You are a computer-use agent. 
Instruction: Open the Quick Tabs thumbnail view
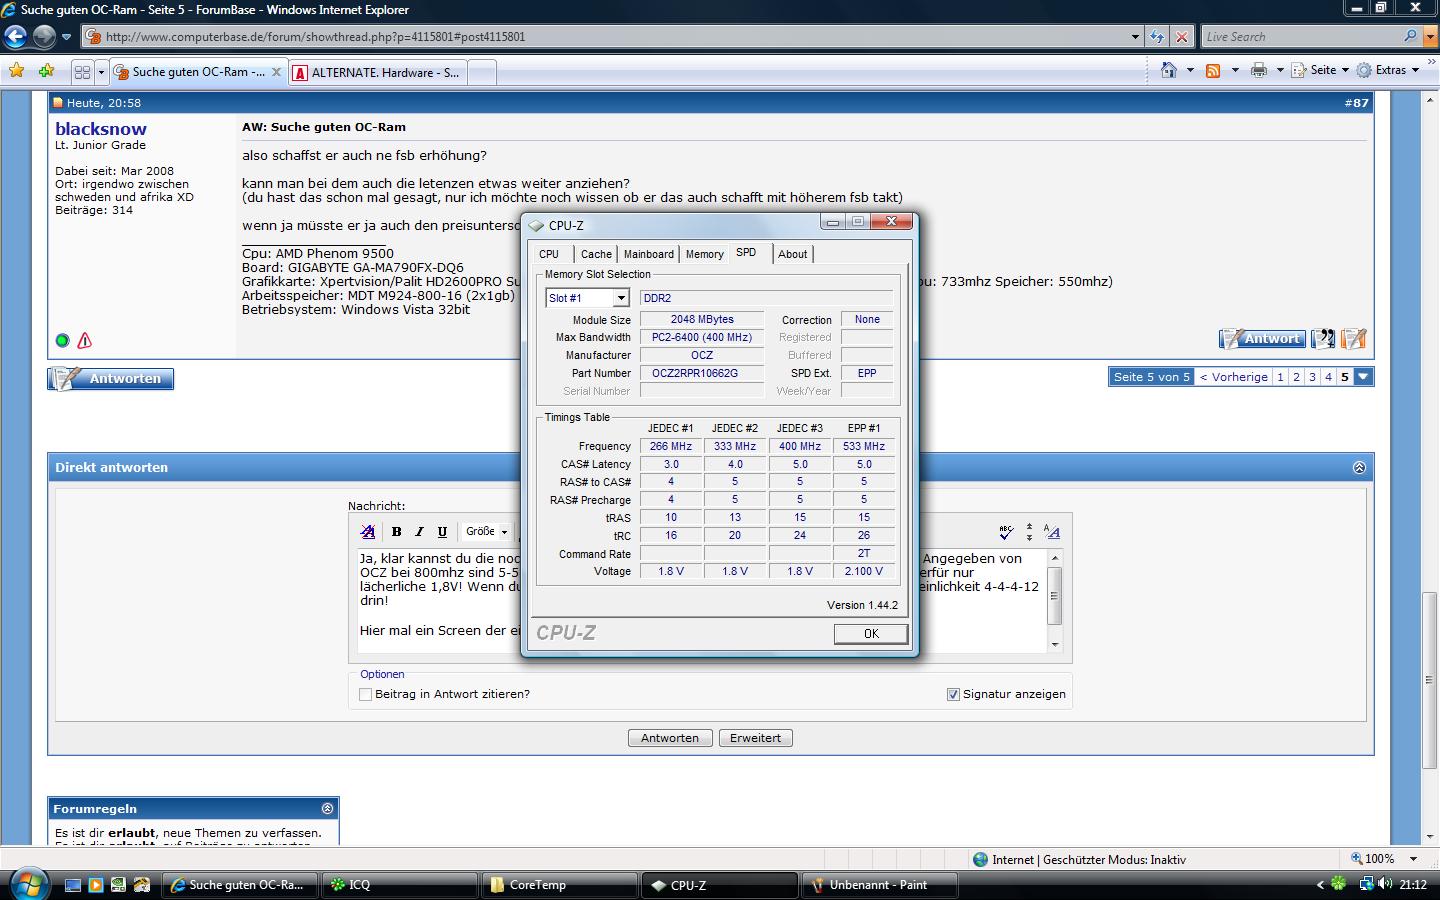(82, 72)
